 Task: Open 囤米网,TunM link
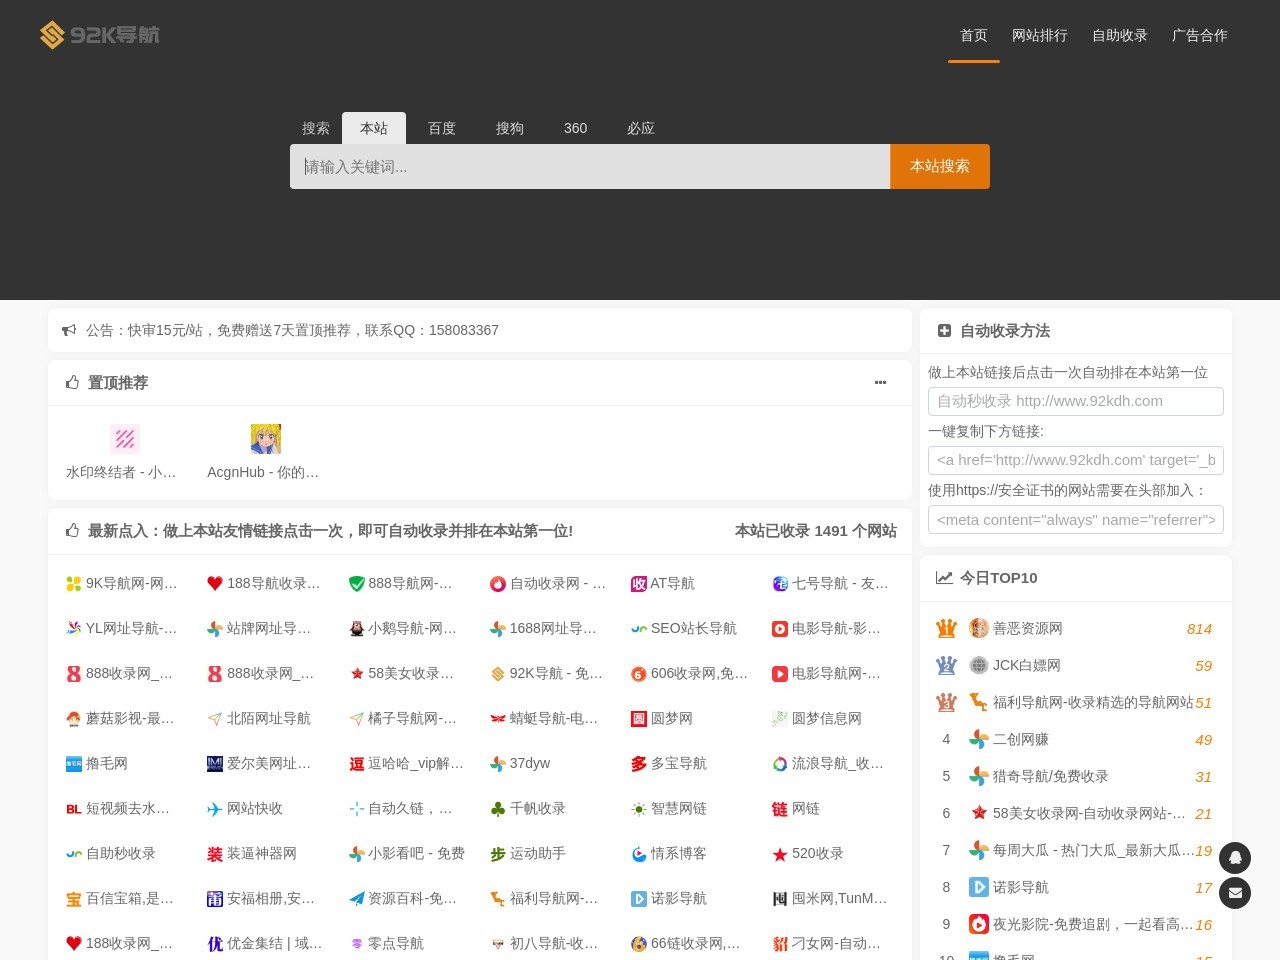click(831, 898)
